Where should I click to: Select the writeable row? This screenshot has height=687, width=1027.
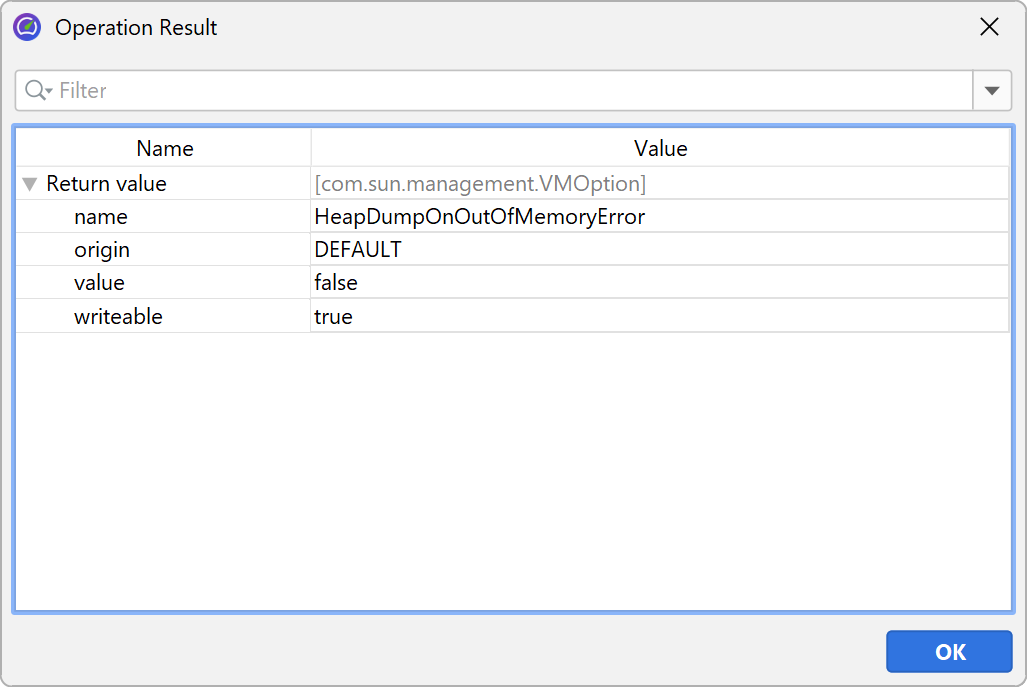[118, 317]
